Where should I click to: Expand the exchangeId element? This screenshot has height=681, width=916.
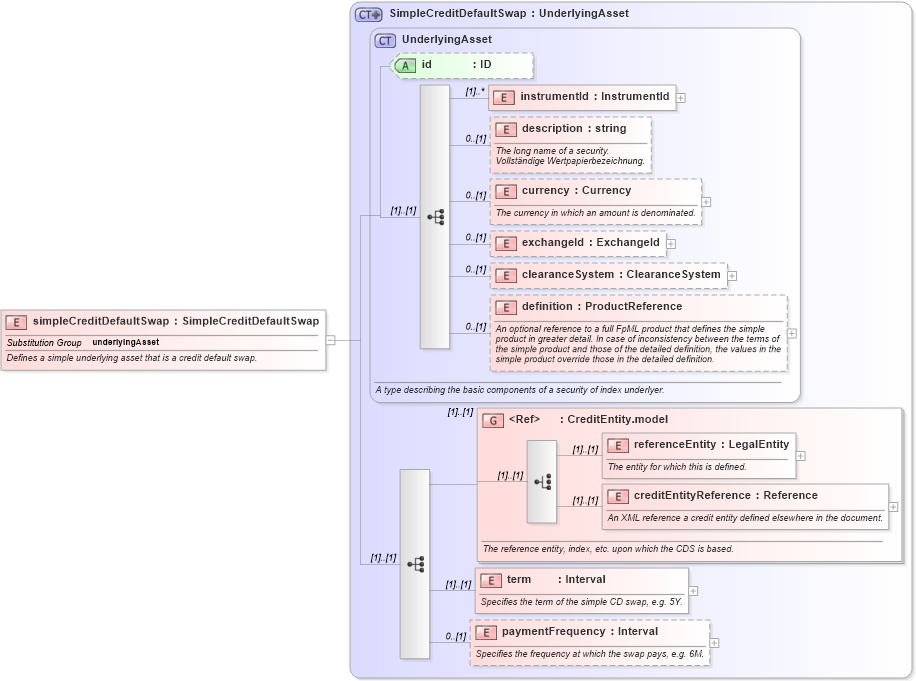click(x=671, y=244)
